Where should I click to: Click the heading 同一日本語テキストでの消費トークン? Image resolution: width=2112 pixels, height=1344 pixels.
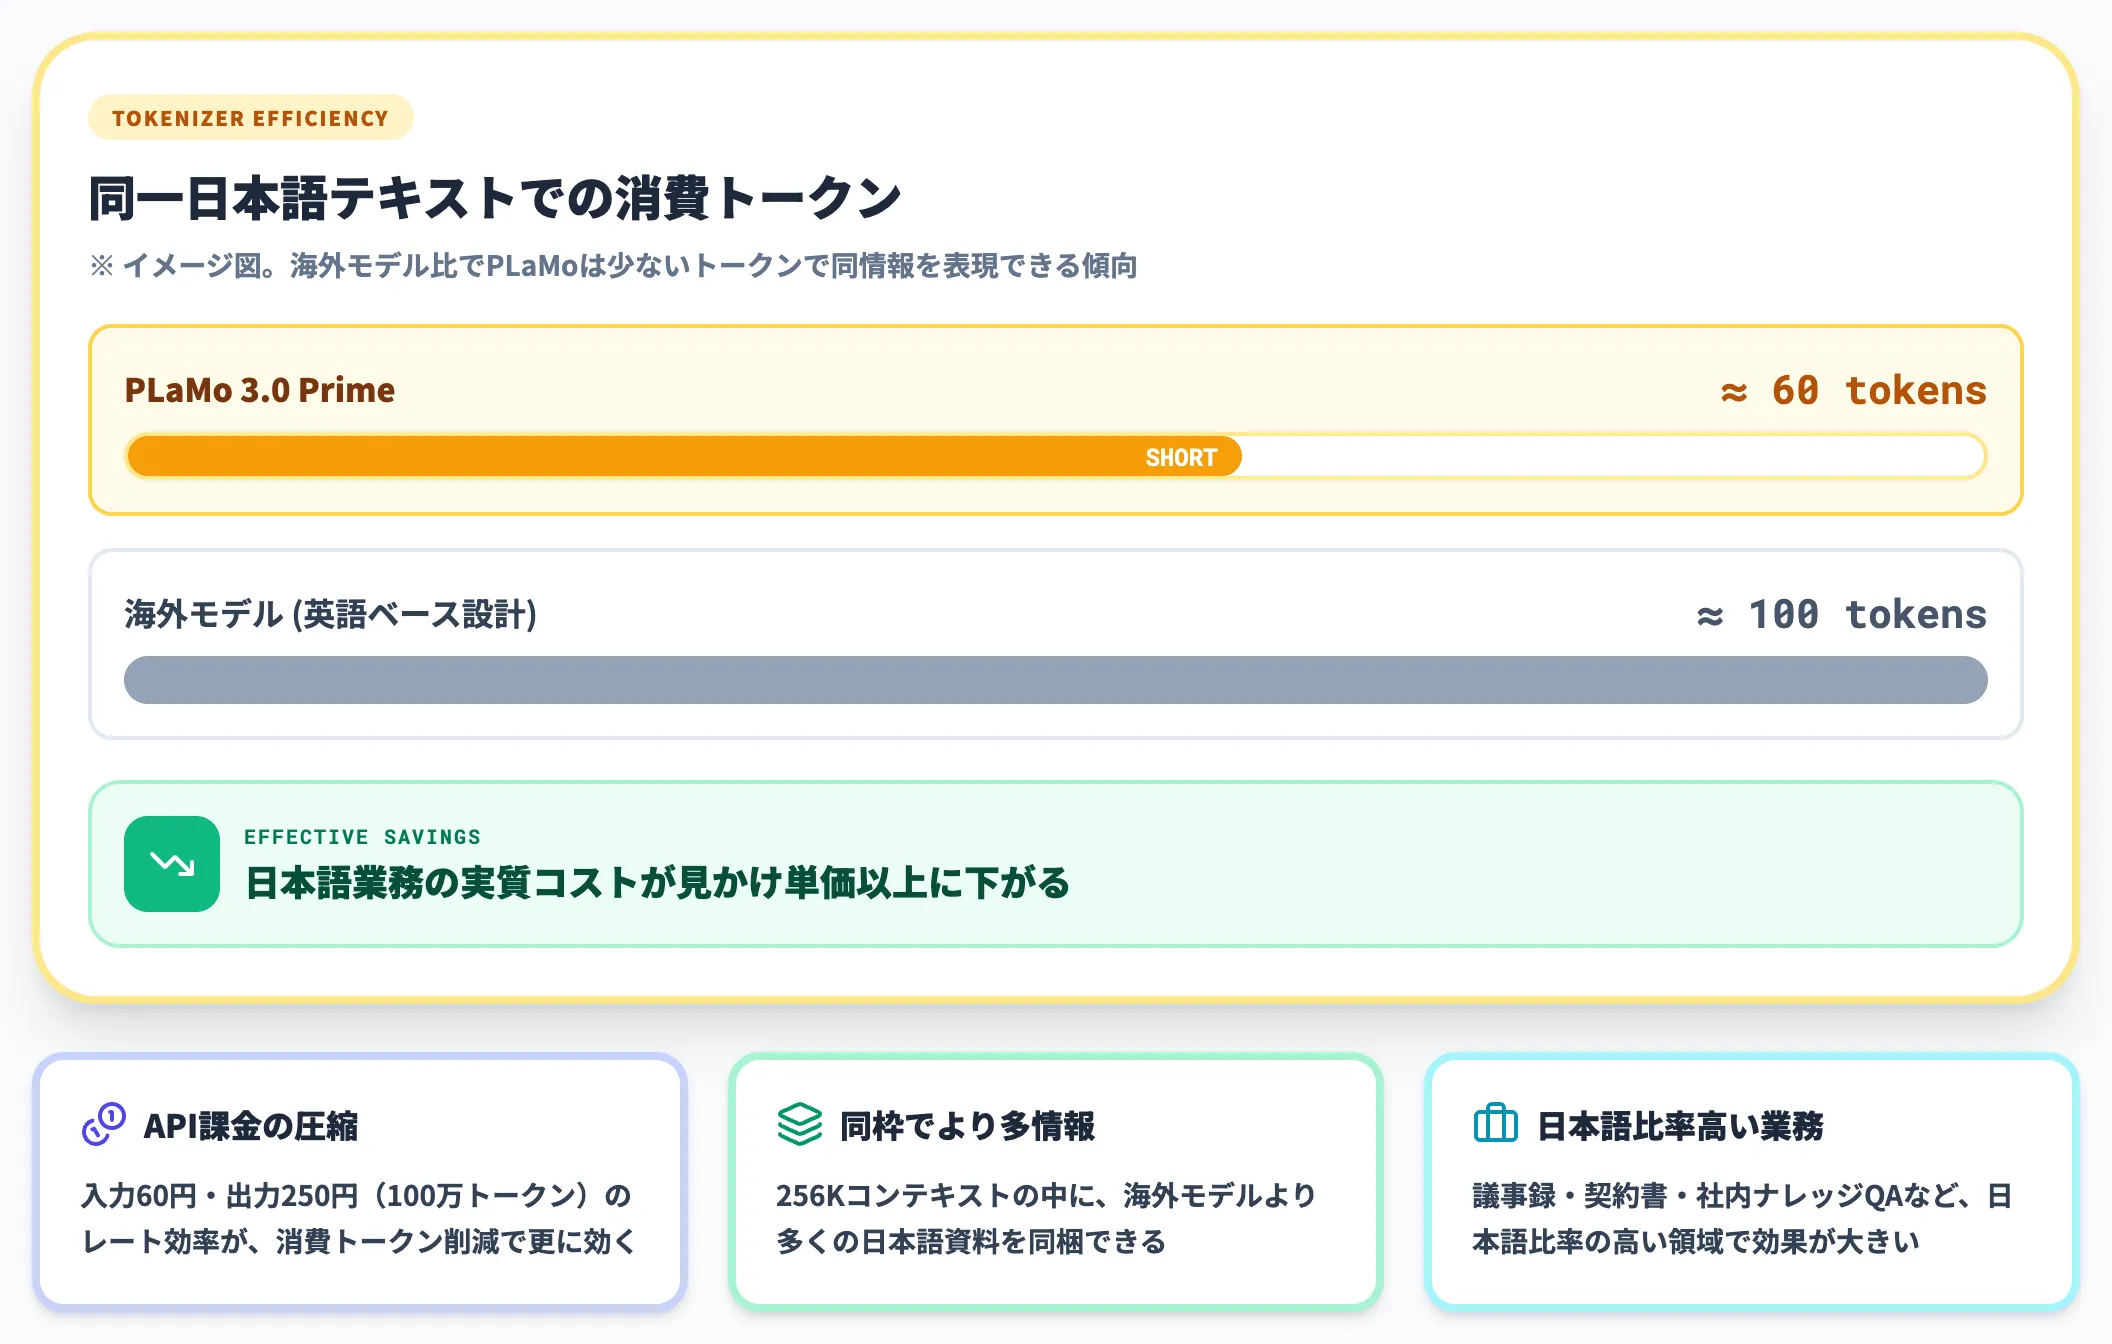coord(496,198)
